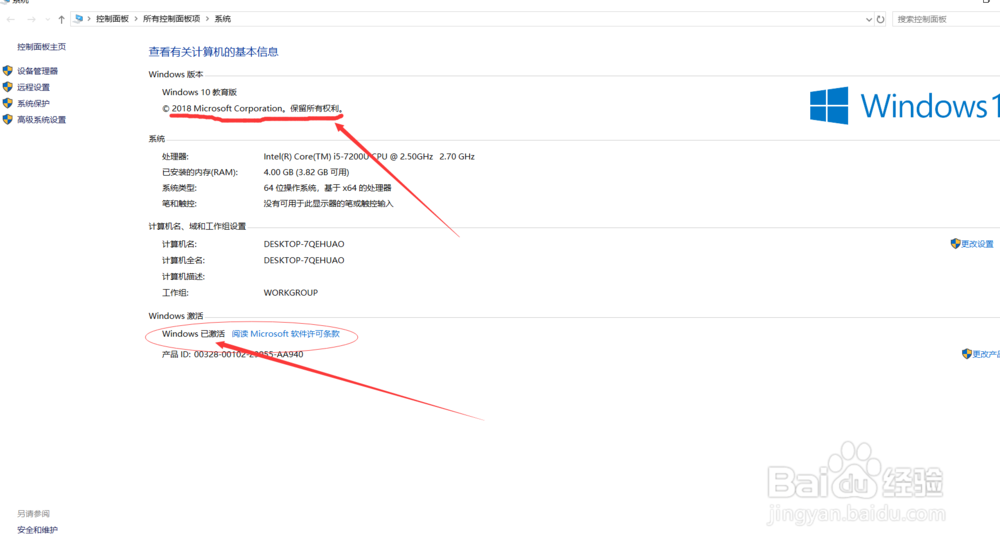Click the 搜索控制面板 search field
Image resolution: width=1000 pixels, height=548 pixels.
946,20
